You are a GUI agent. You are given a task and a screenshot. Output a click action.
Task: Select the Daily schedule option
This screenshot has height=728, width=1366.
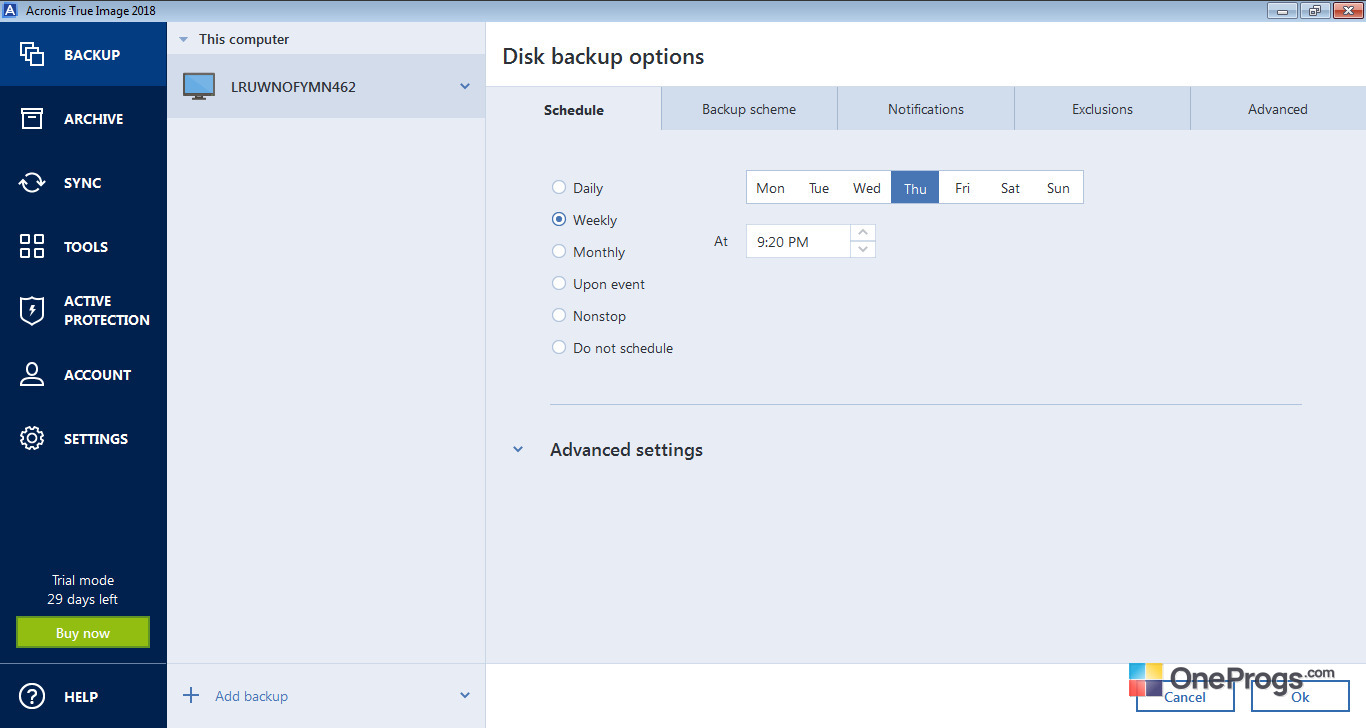[559, 188]
